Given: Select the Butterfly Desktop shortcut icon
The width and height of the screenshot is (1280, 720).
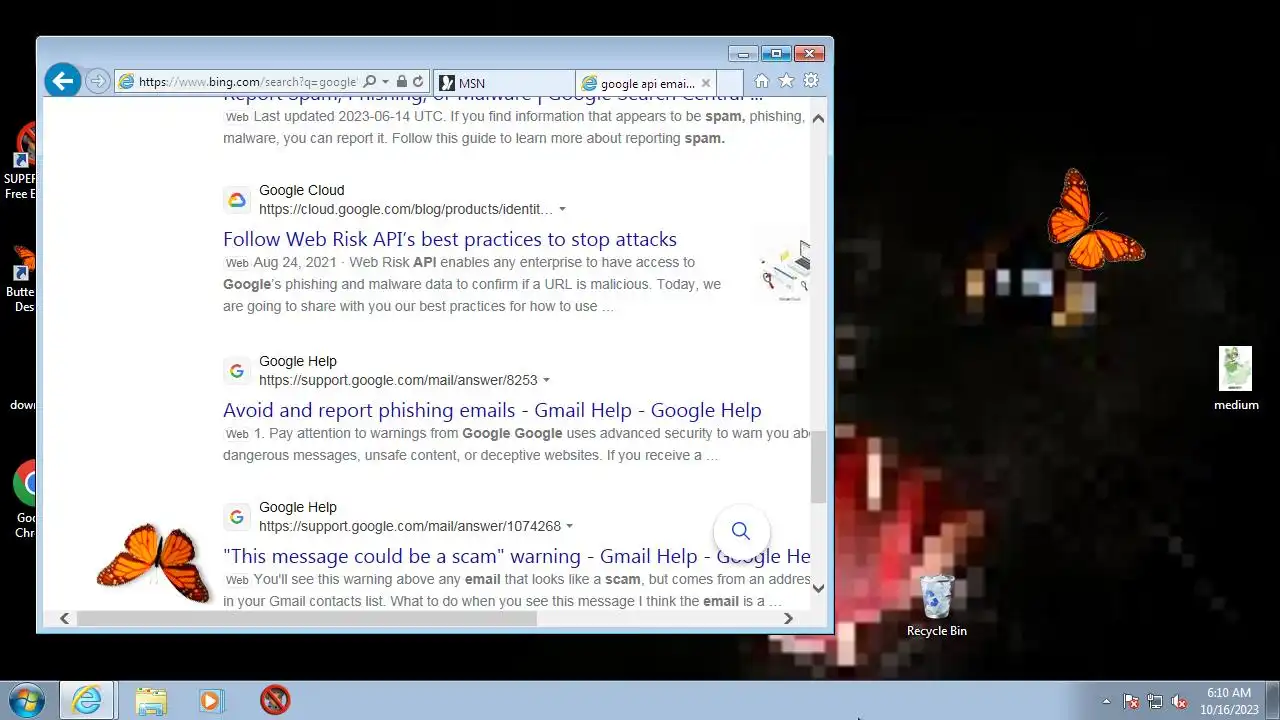Looking at the screenshot, I should click(20, 278).
